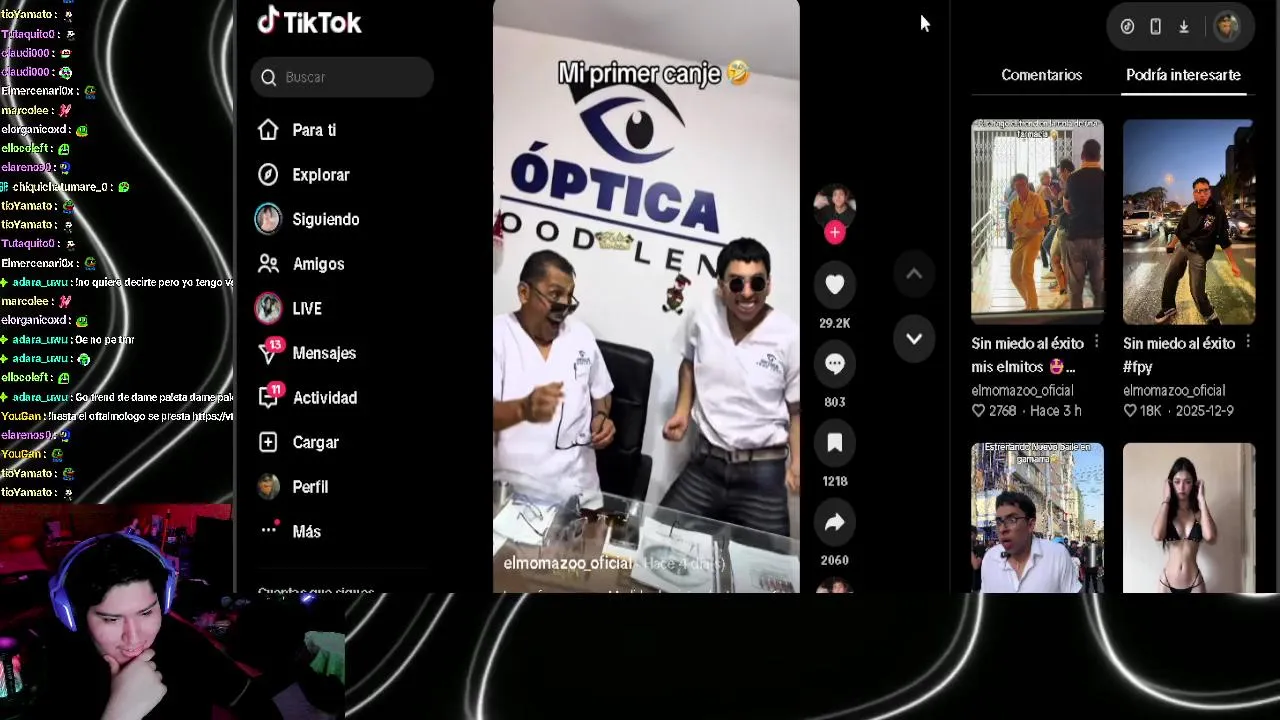Screen dimensions: 1280x720
Task: Save video with bookmark icon
Action: 835,443
